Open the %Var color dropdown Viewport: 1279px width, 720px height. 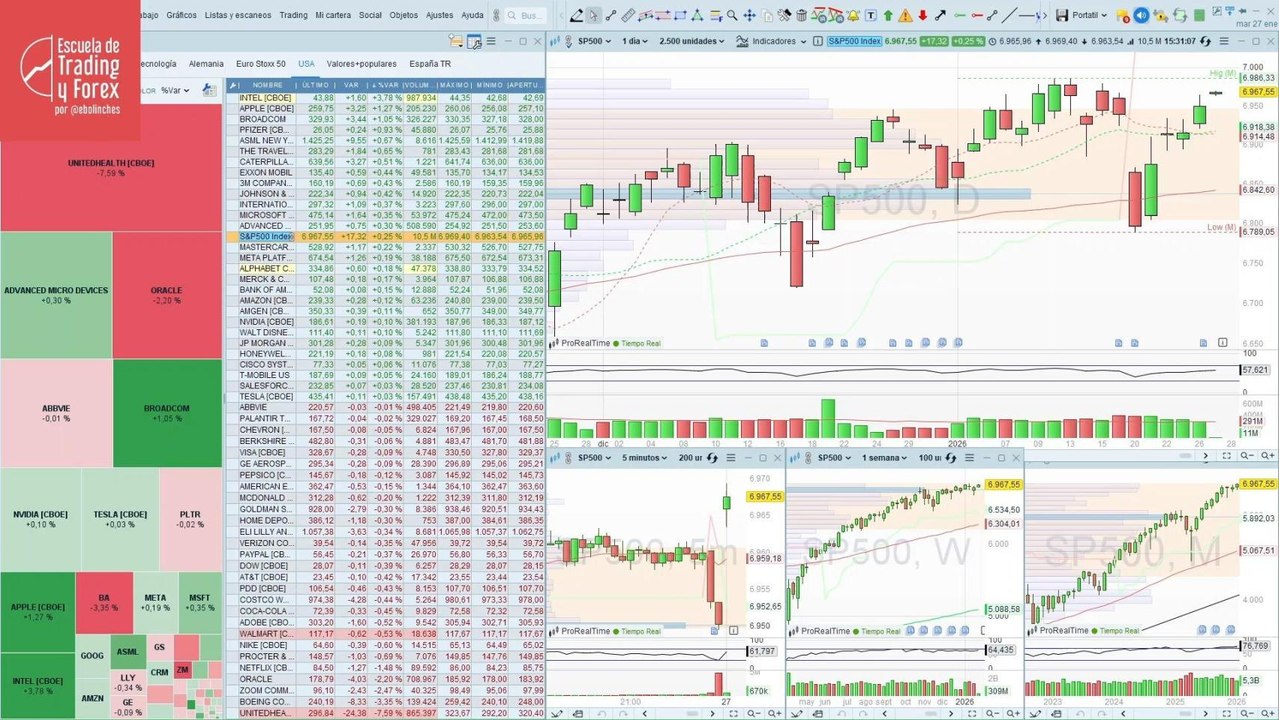pos(176,90)
